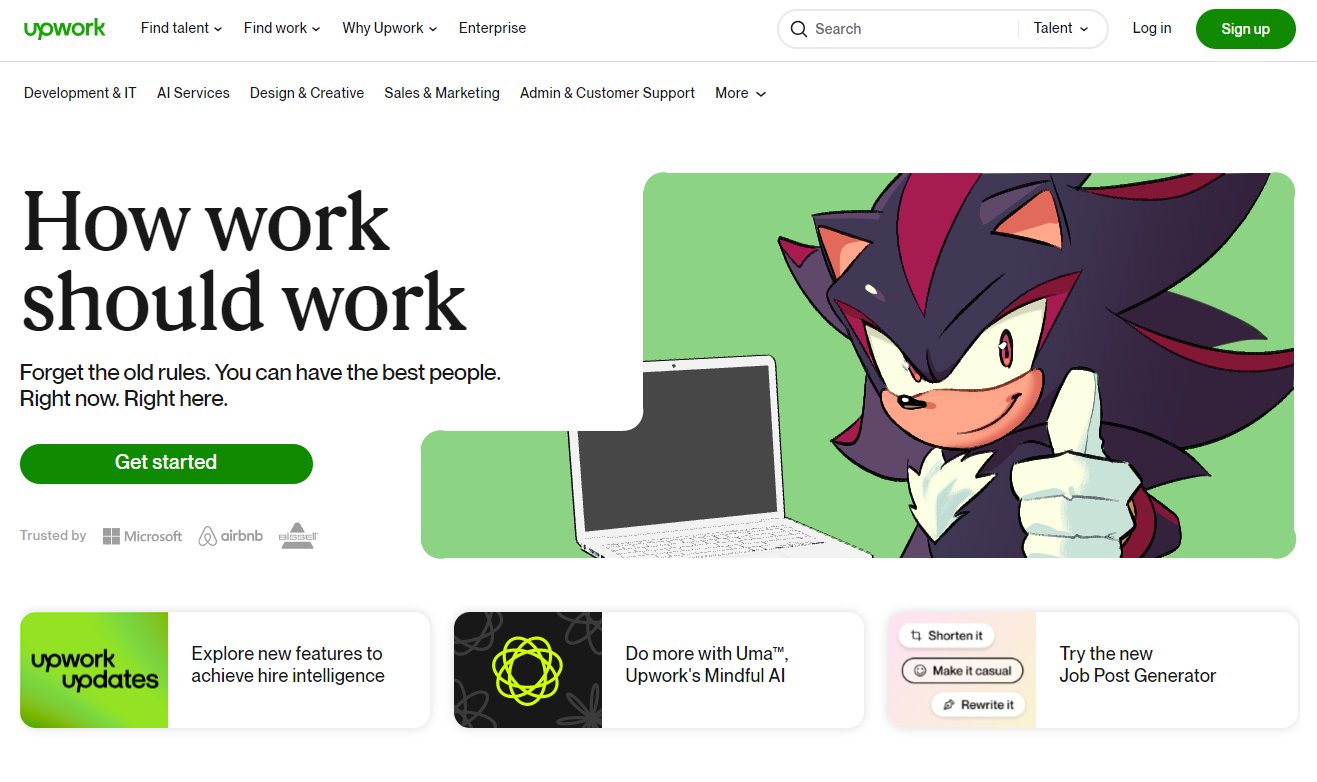Open Try the new Job Post Generator link
This screenshot has height=782, width=1317.
[1138, 665]
